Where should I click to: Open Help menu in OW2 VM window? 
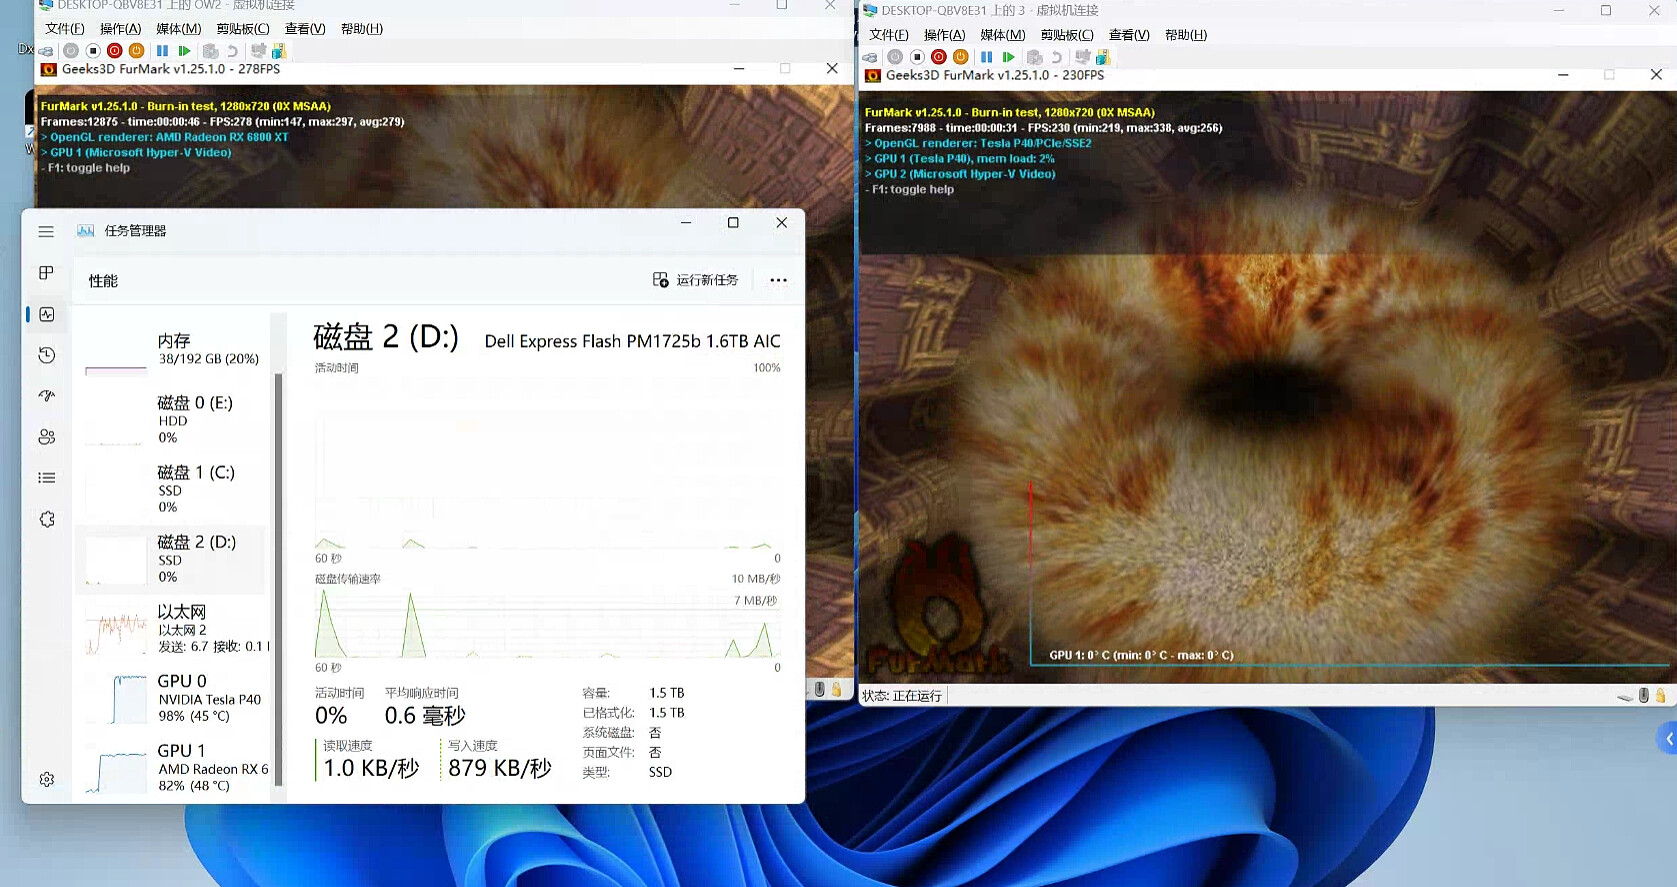pyautogui.click(x=362, y=29)
